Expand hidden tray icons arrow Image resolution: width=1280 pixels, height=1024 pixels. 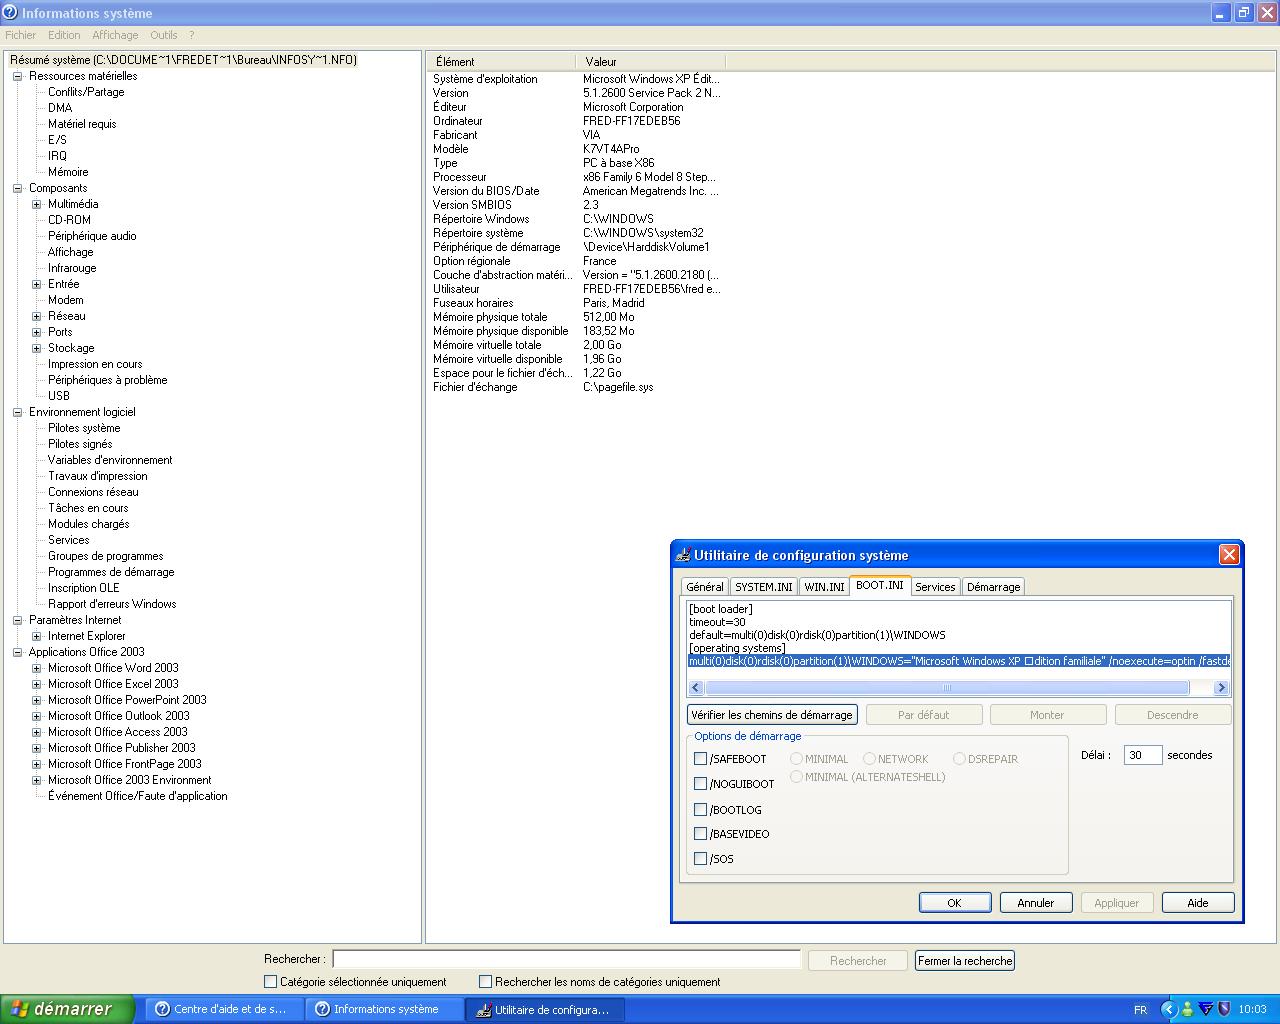pyautogui.click(x=1168, y=1010)
